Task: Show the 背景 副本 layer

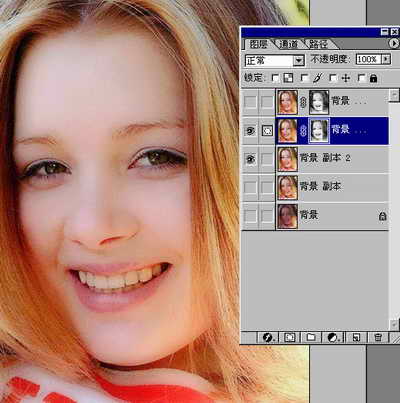Action: 250,187
